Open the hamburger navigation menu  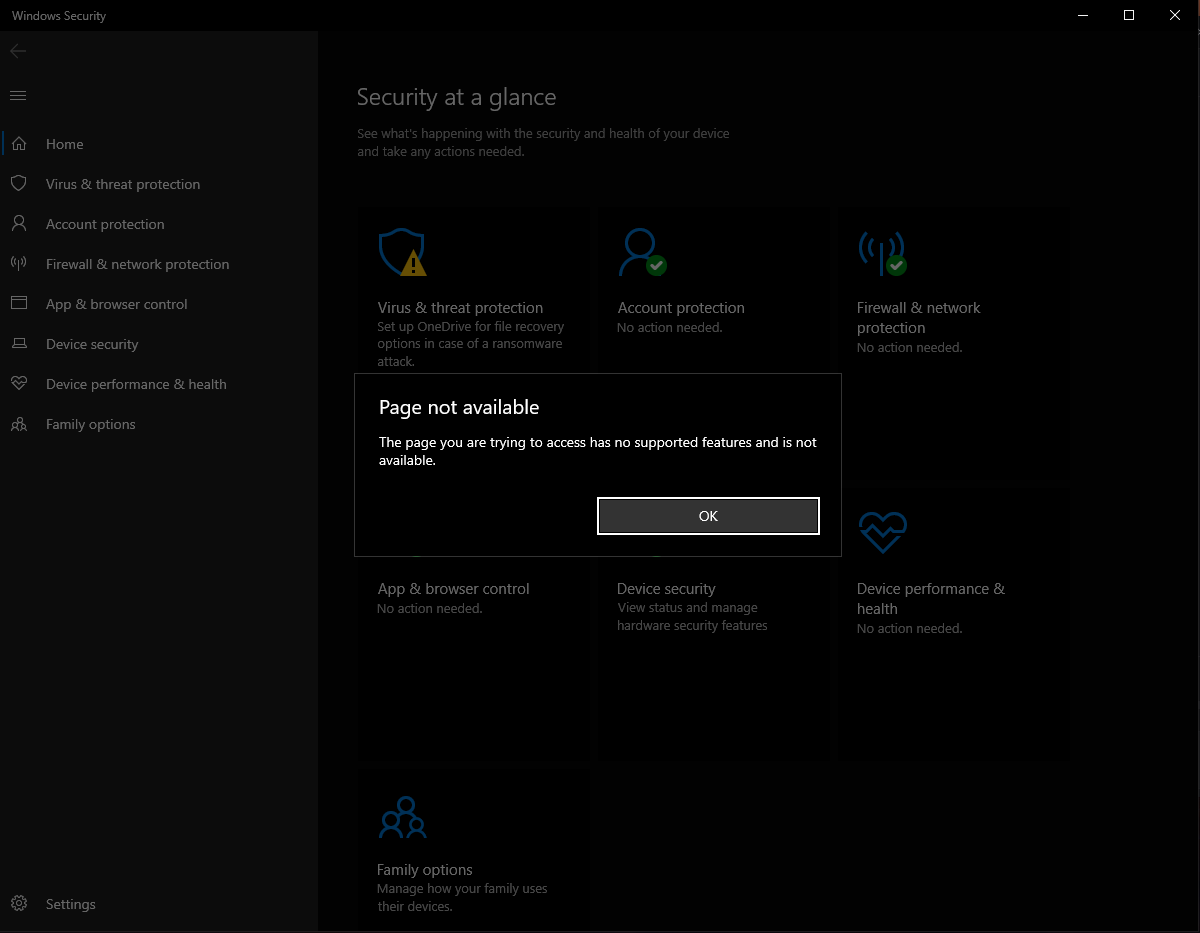(x=18, y=95)
